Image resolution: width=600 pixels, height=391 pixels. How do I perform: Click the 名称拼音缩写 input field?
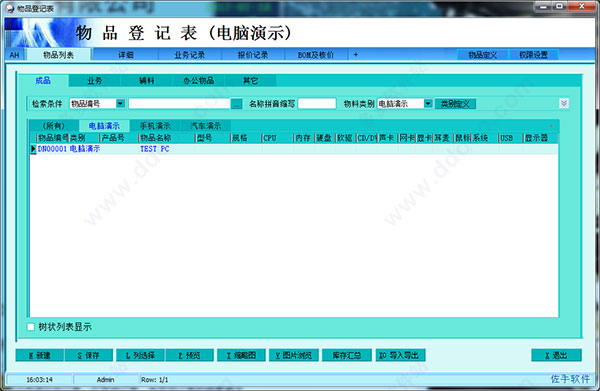(x=317, y=104)
